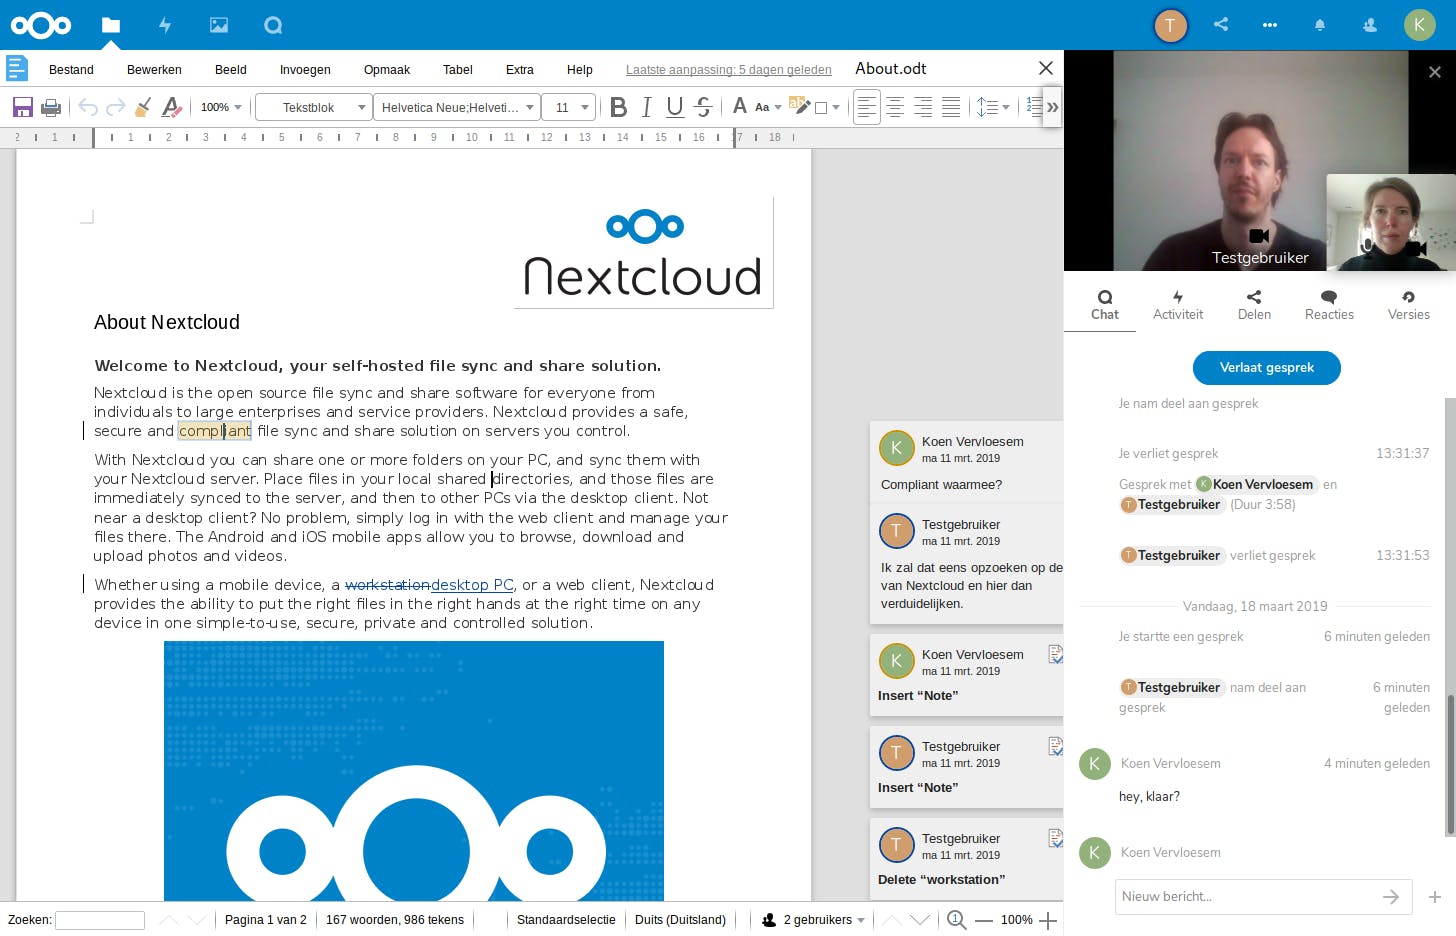Open the Tekstblok paragraph style dropdown

314,107
